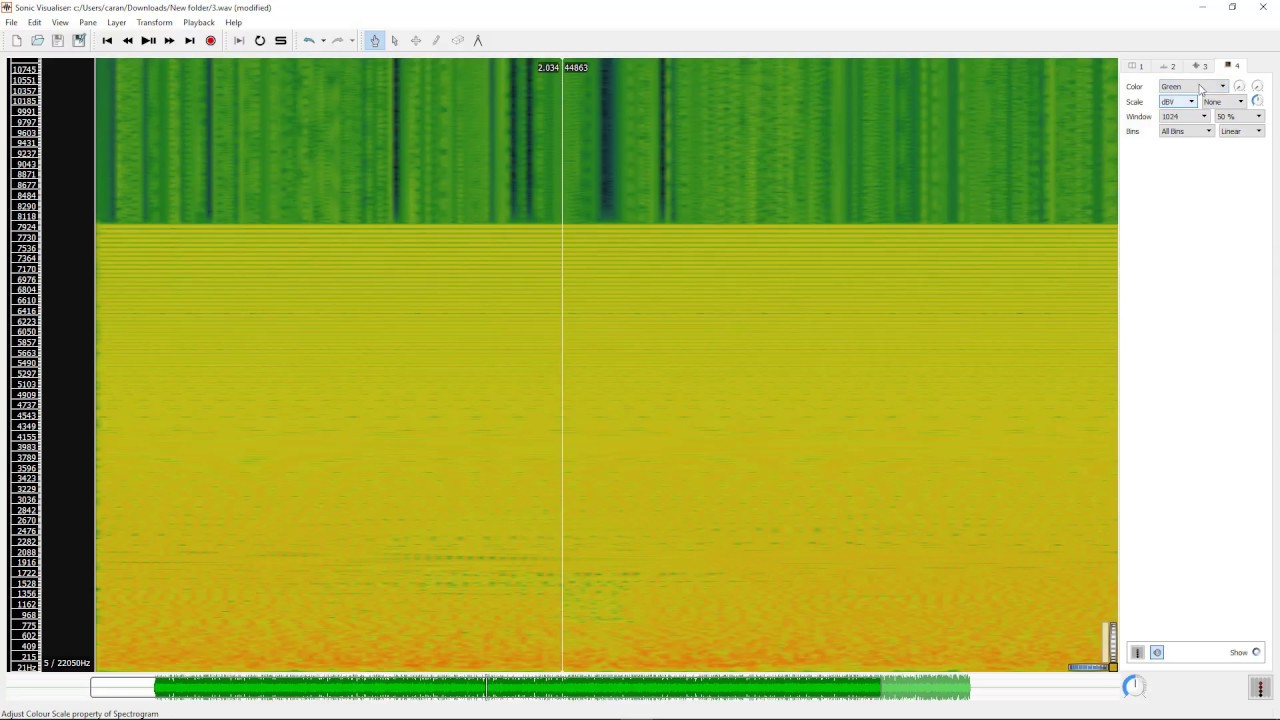The width and height of the screenshot is (1280, 720).
Task: Rewind to the start of the audio
Action: click(107, 41)
